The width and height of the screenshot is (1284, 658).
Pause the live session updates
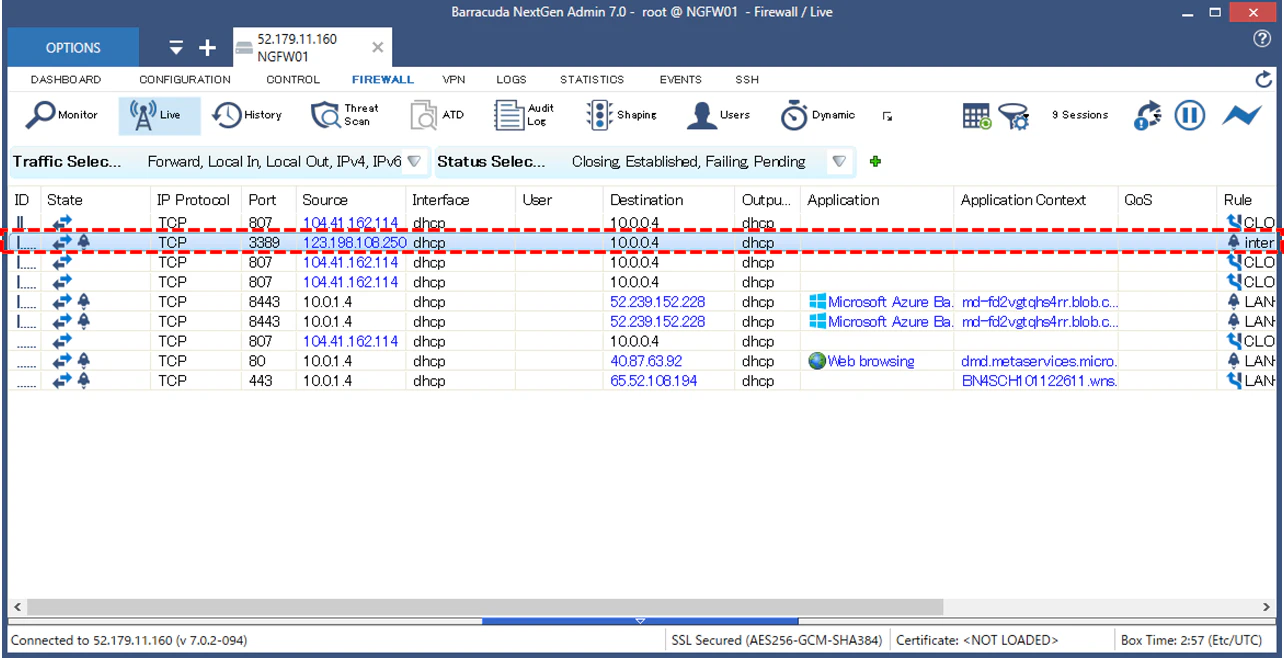click(x=1189, y=115)
